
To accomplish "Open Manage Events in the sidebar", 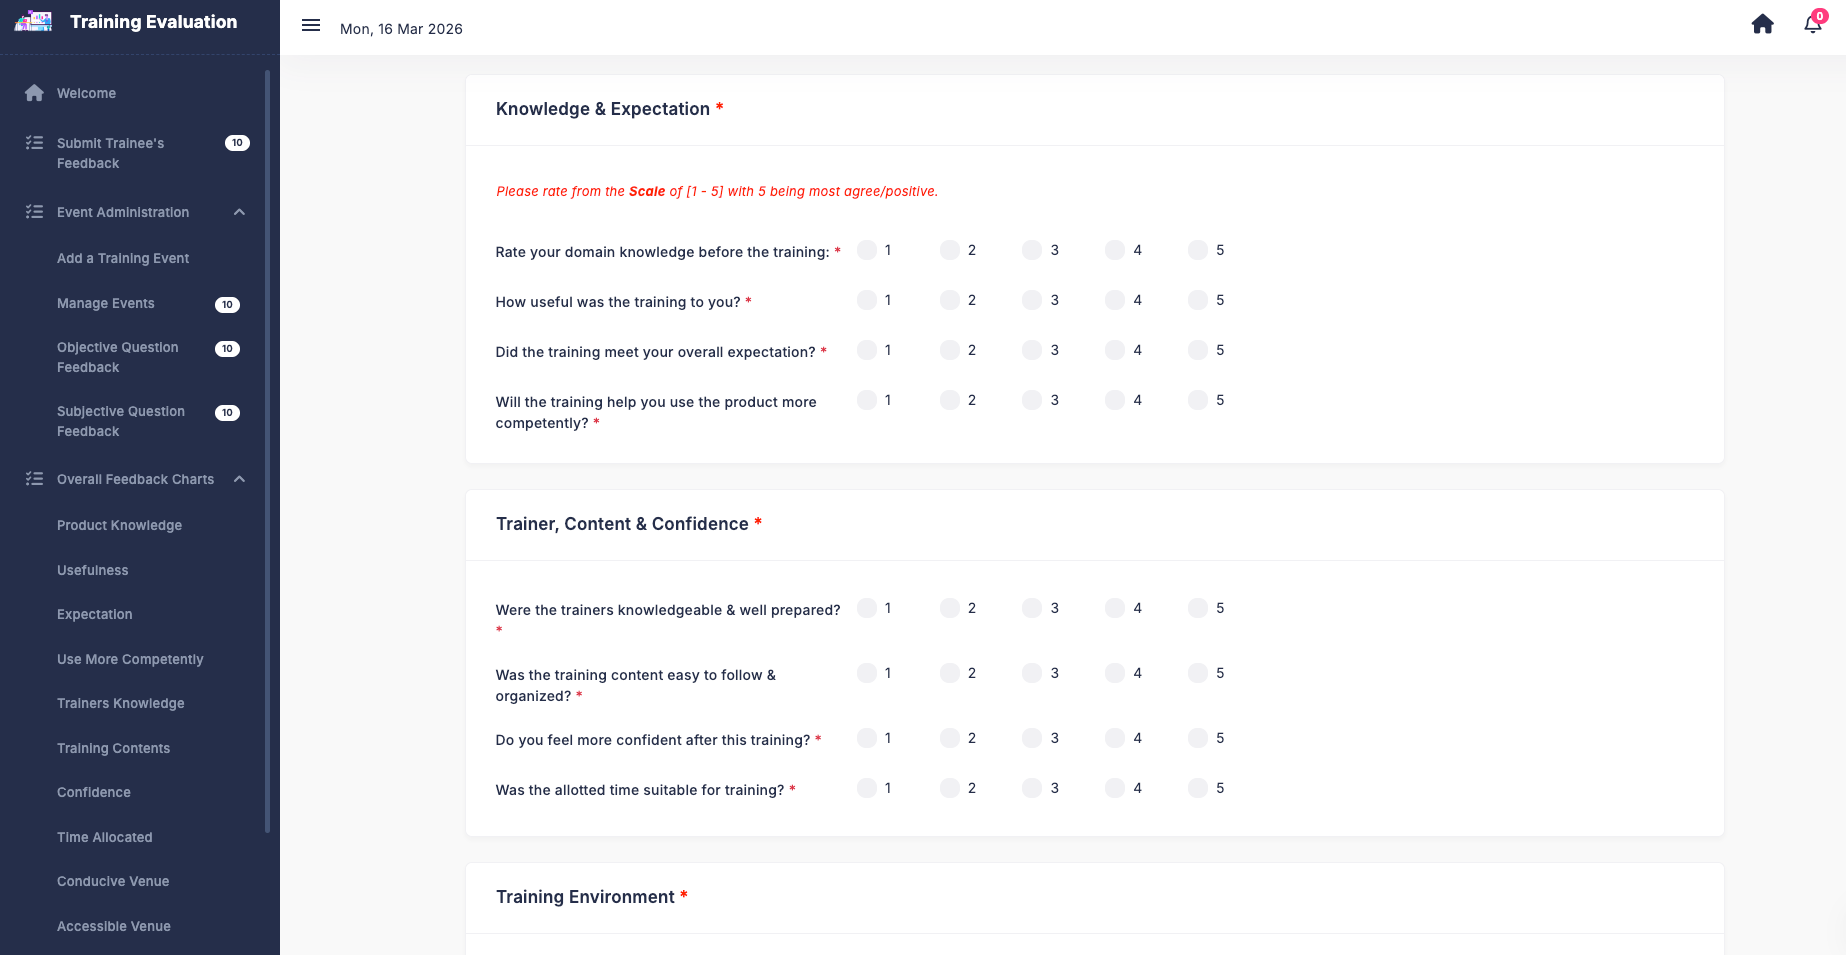I will (x=106, y=303).
